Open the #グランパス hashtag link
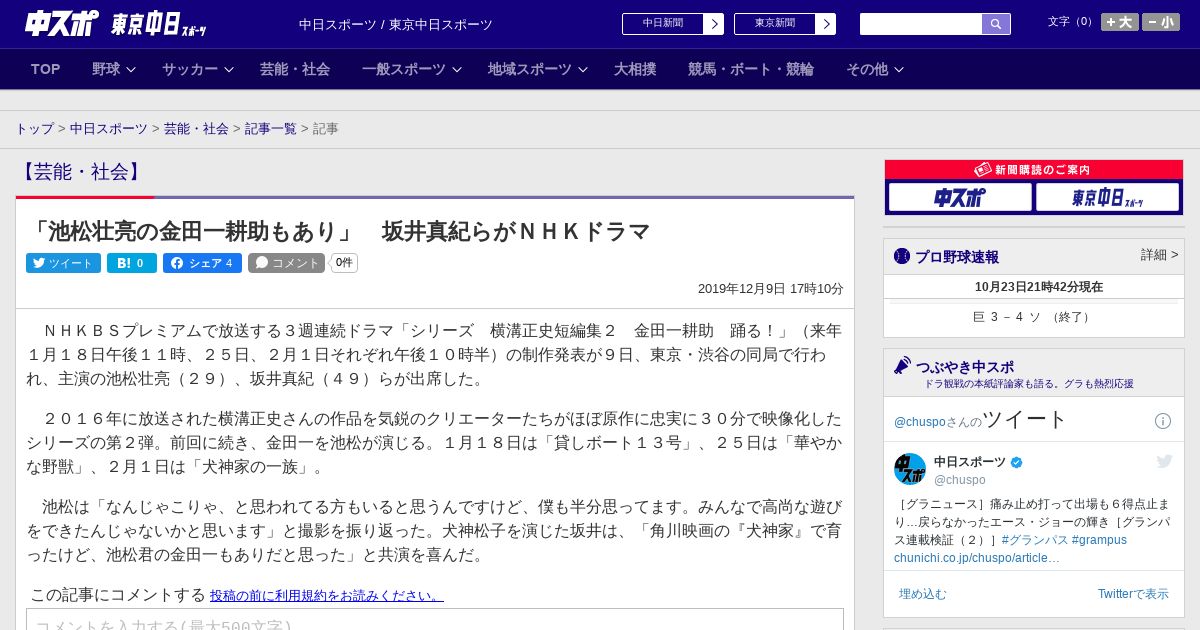This screenshot has height=630, width=1200. pyautogui.click(x=1034, y=540)
